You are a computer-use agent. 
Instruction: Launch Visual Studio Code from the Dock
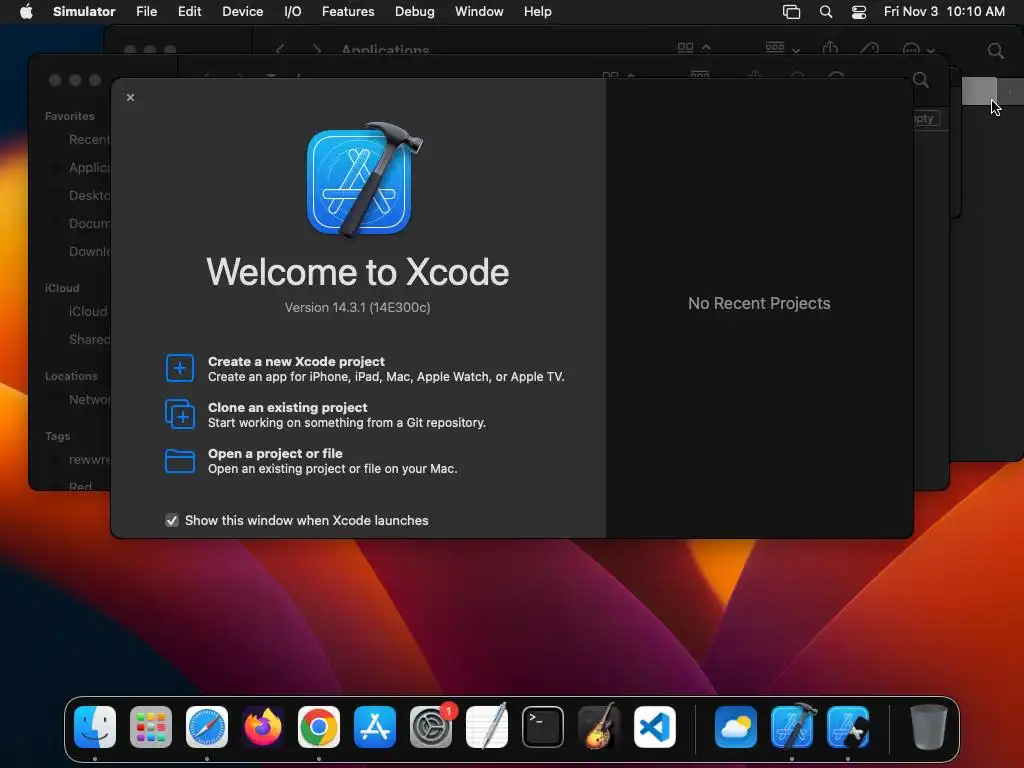click(655, 727)
